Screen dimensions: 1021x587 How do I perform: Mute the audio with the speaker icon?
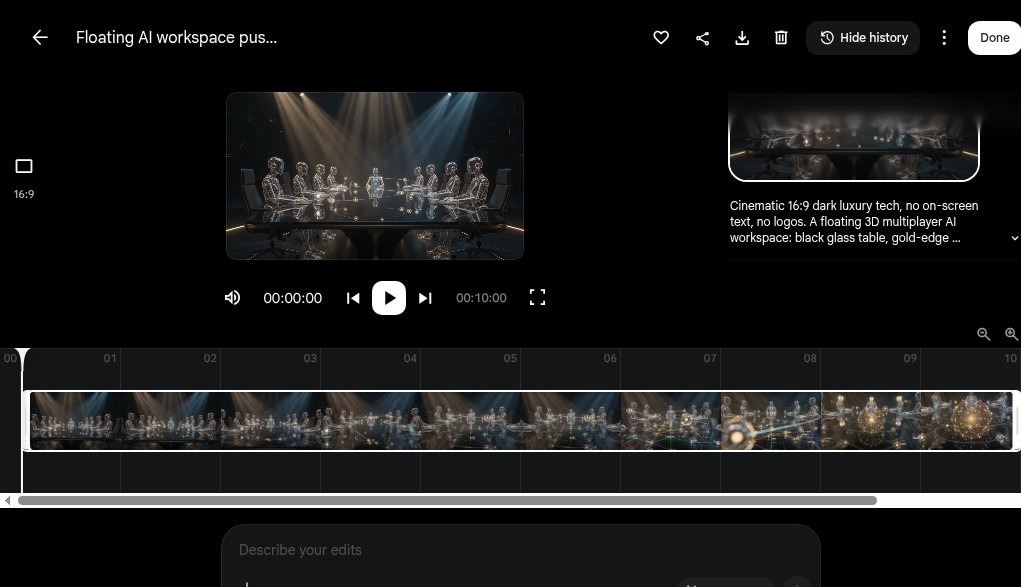click(232, 298)
